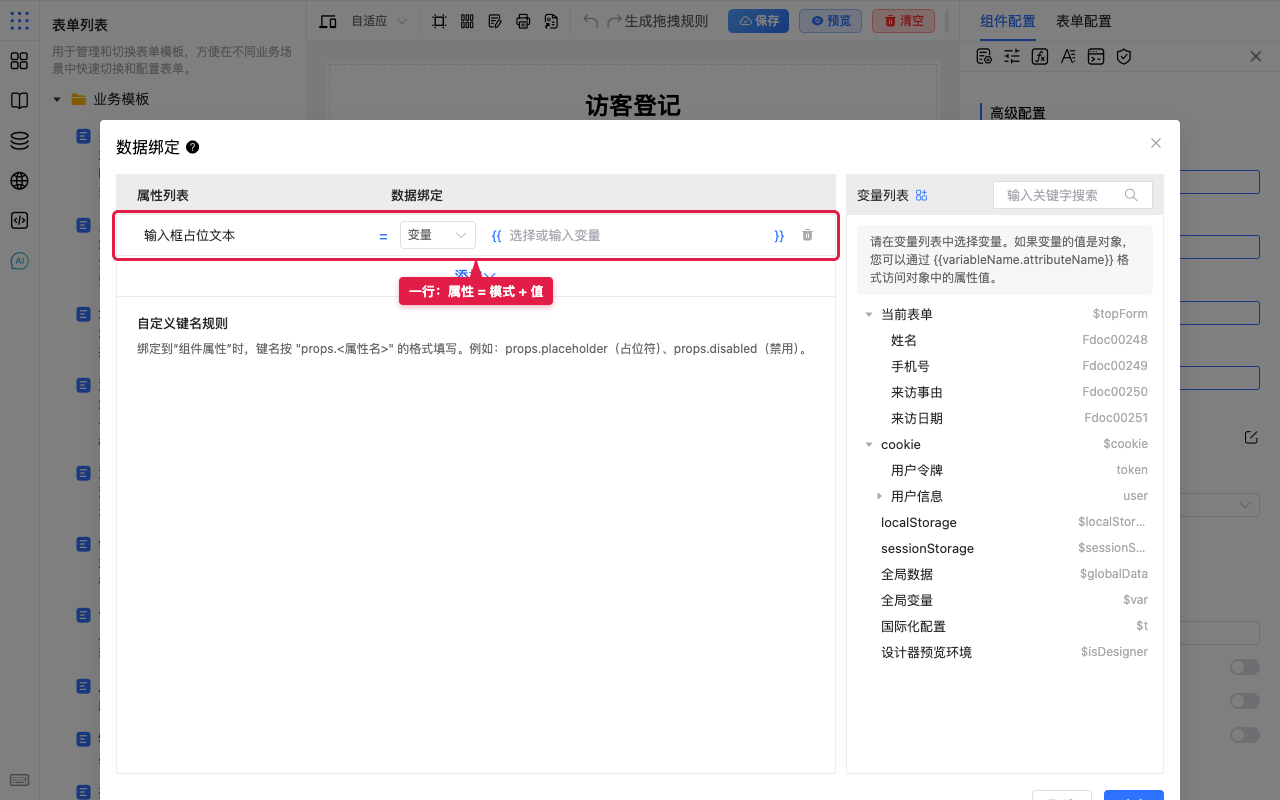Viewport: 1280px width, 800px height.
Task: Expand the 用户信息 tree node
Action: [x=879, y=496]
